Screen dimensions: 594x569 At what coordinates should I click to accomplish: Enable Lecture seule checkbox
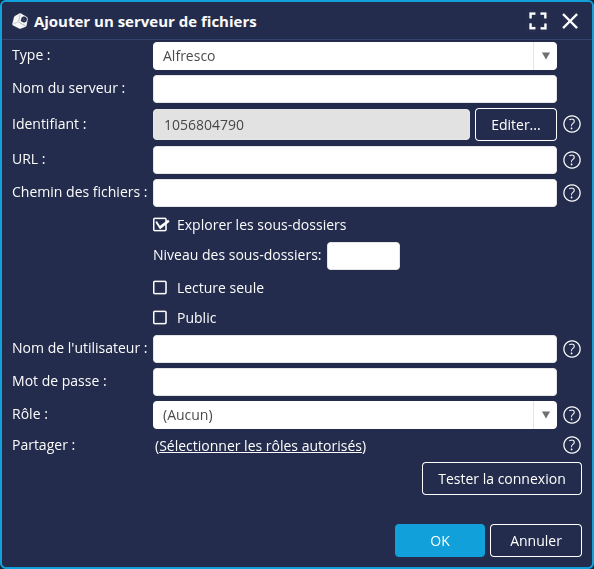(160, 288)
